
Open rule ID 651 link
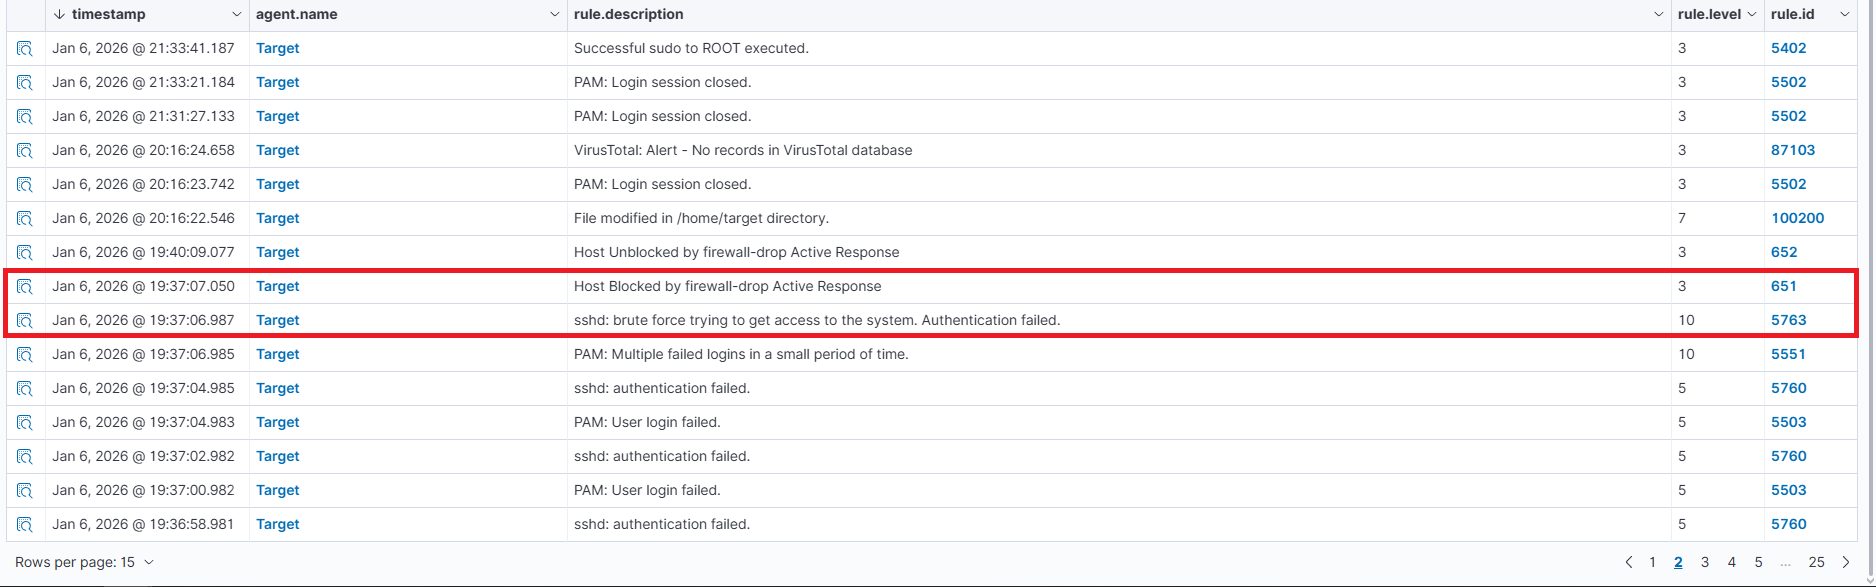(x=1784, y=286)
